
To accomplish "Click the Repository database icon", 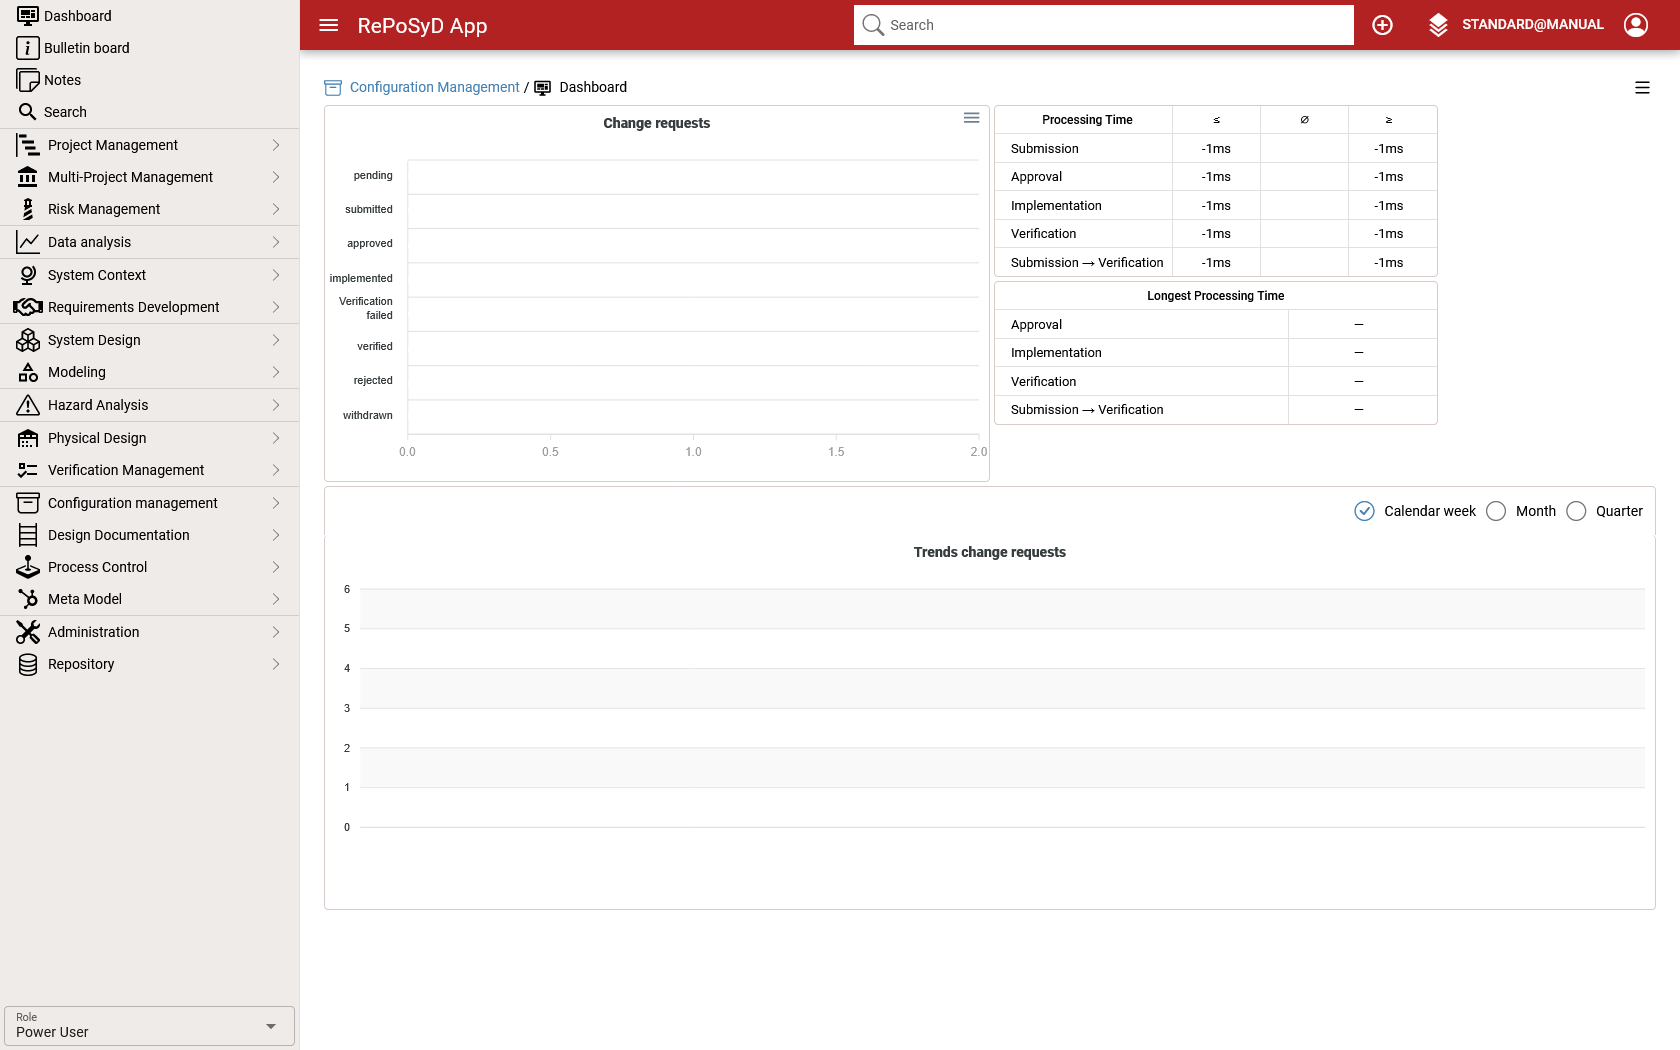I will pos(28,664).
